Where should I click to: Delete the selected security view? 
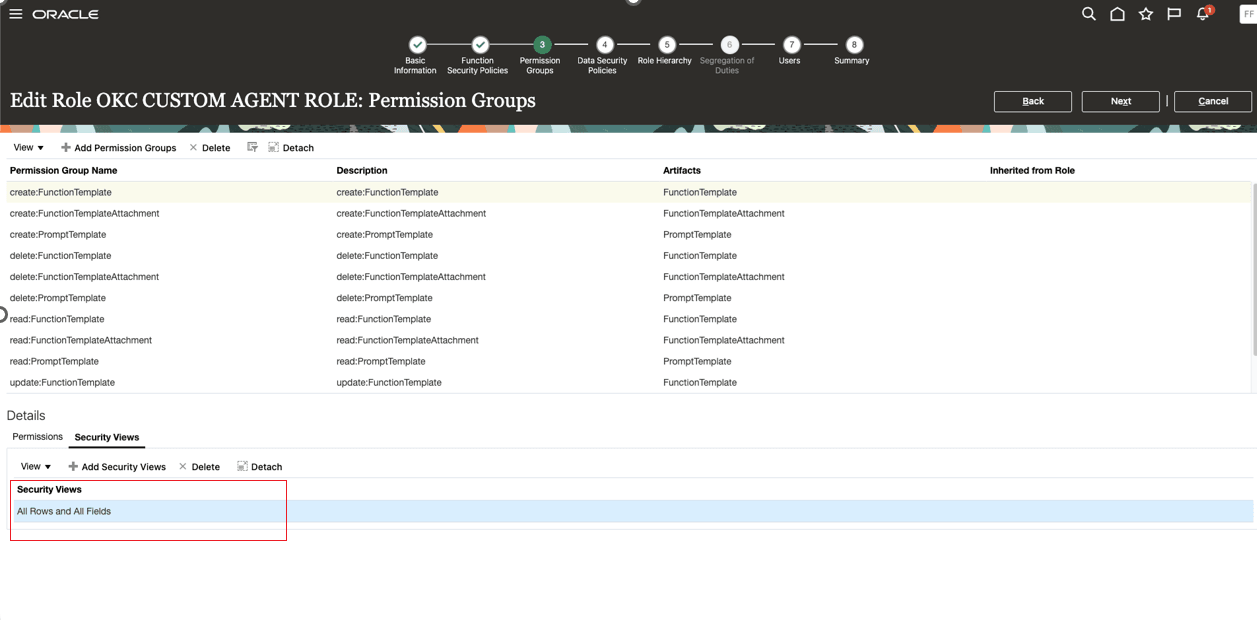coord(199,467)
